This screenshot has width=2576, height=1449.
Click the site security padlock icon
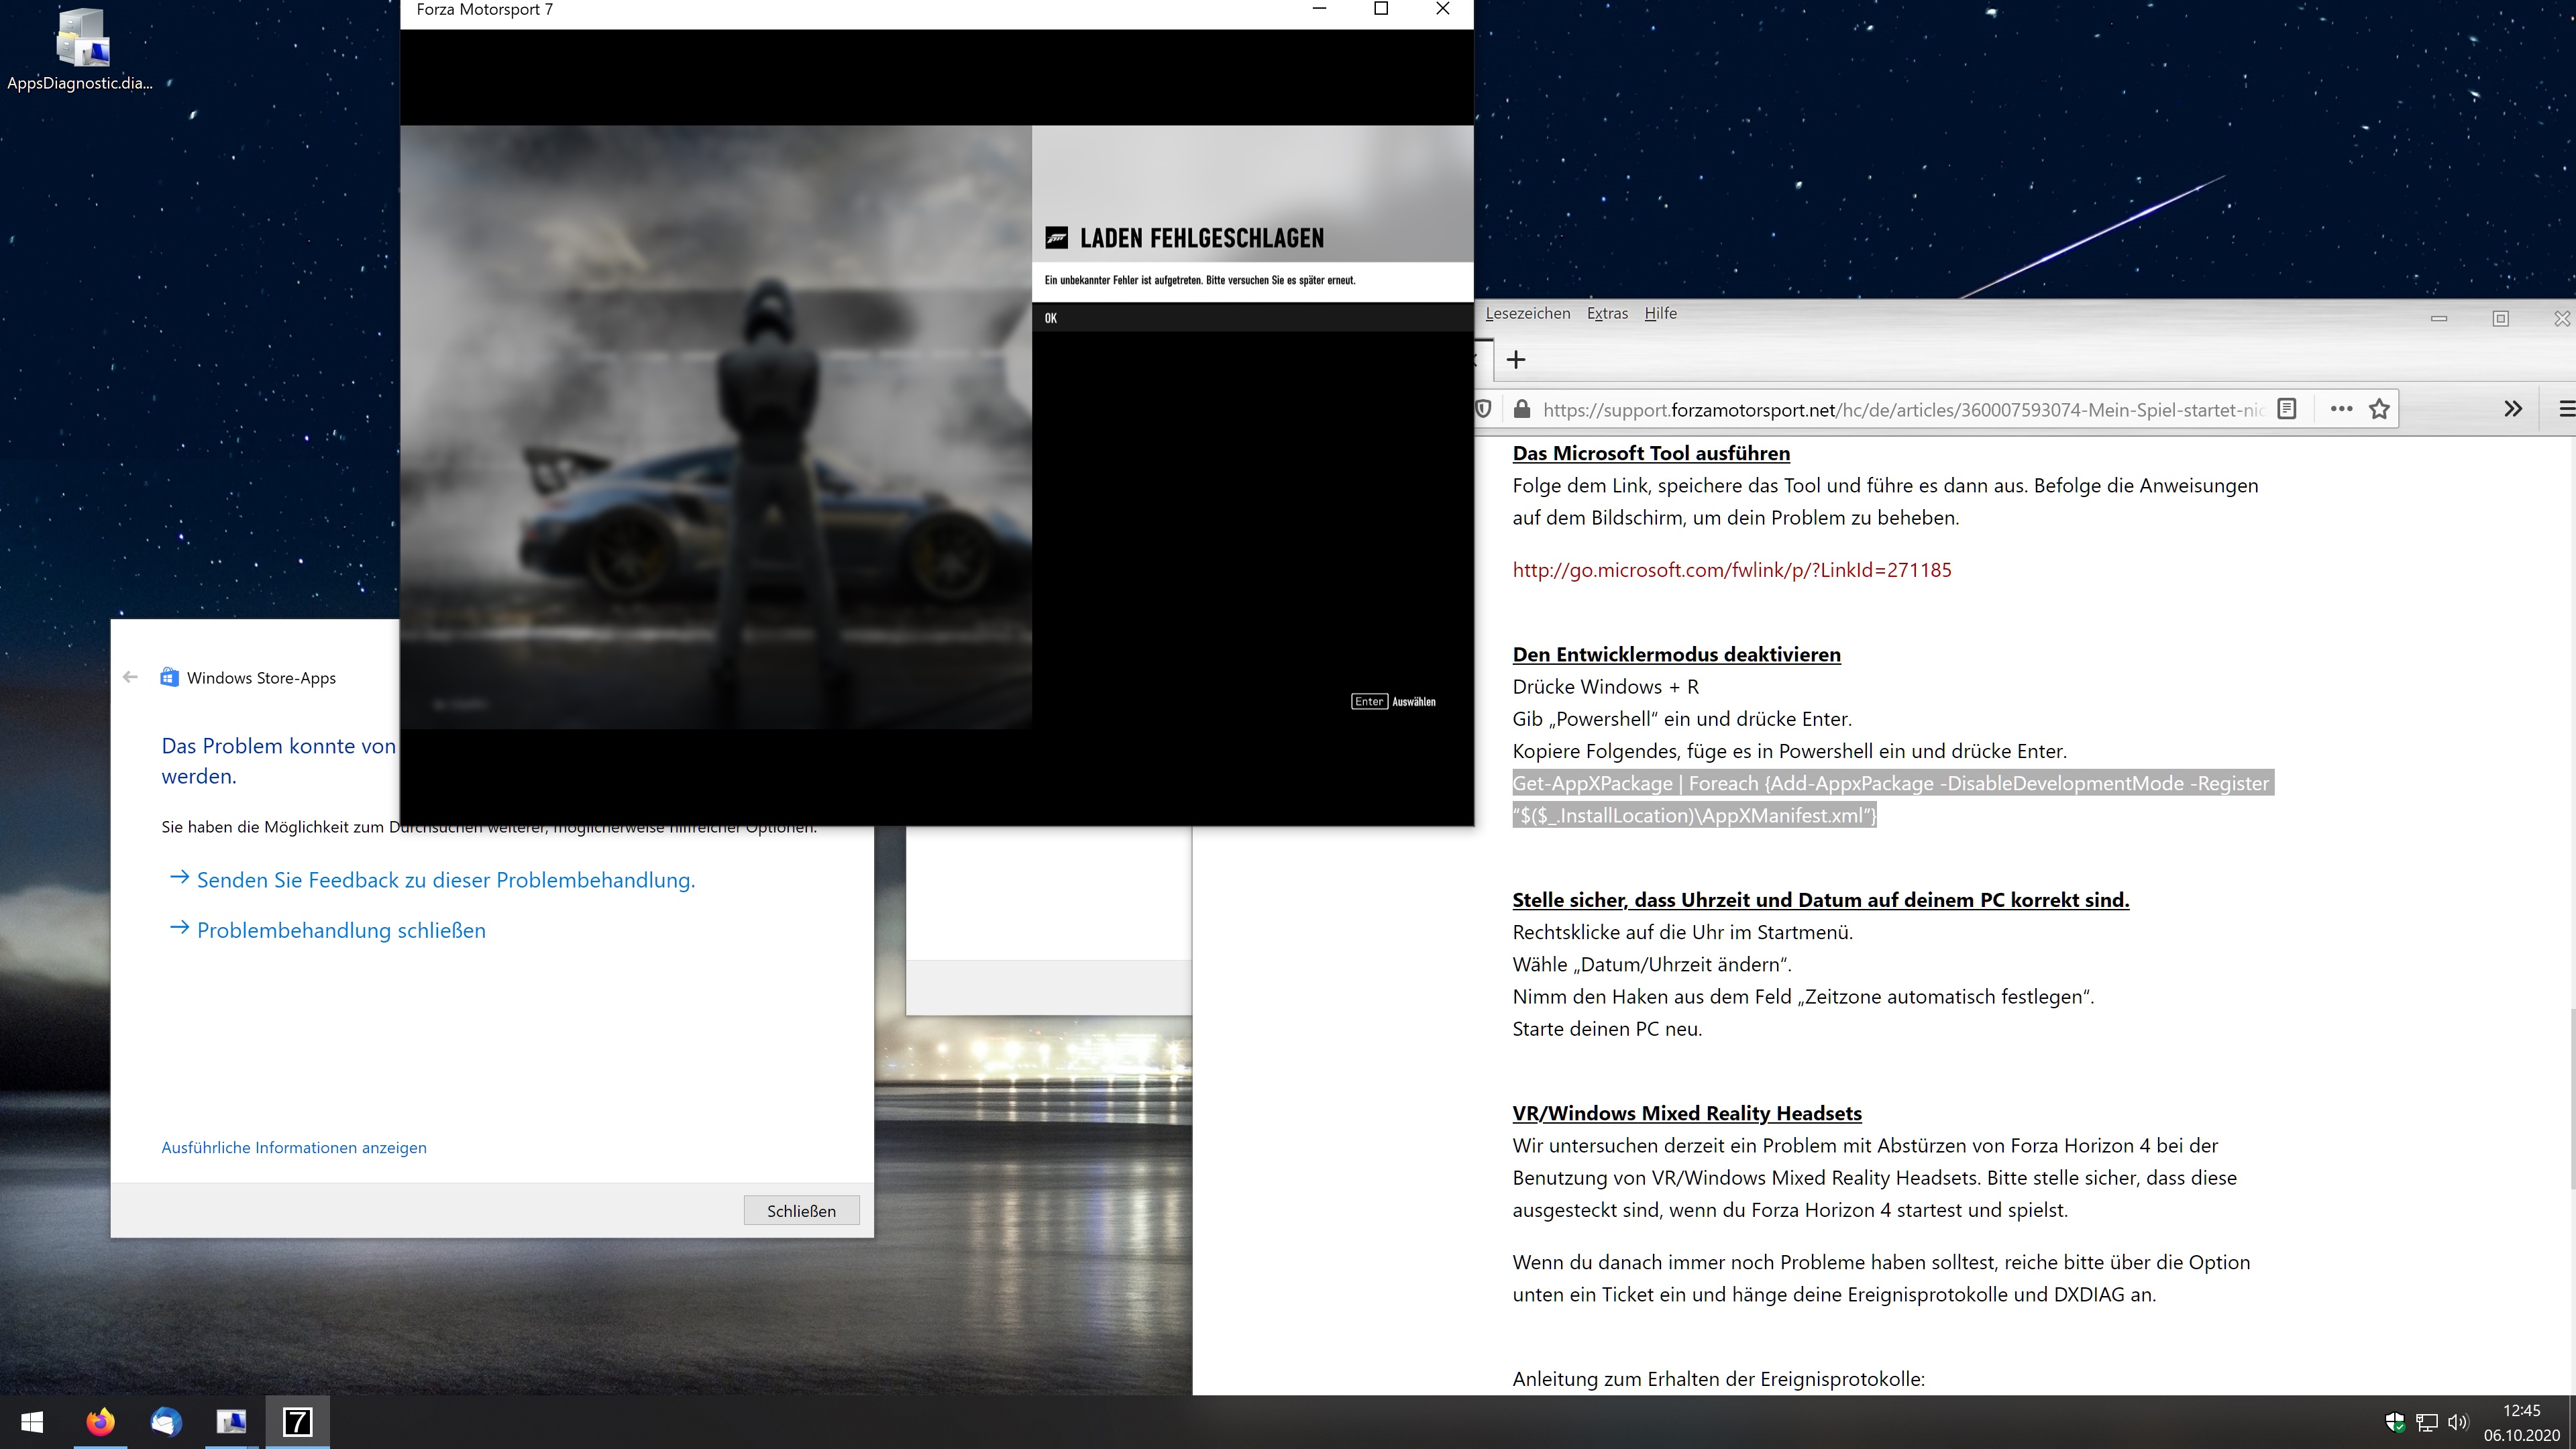coord(1521,409)
